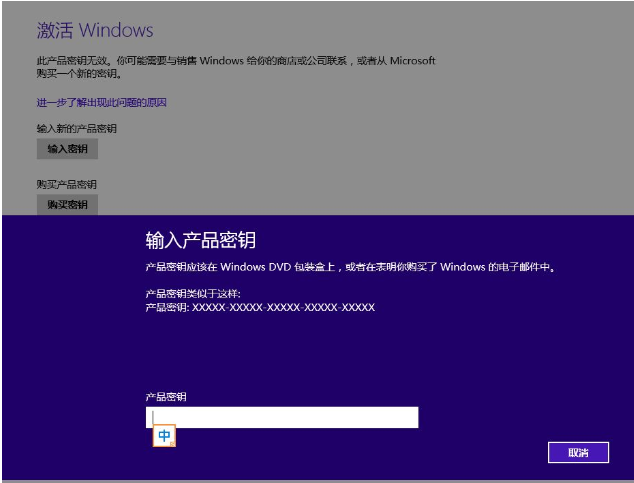Click the 激活 Windows page title
The image size is (634, 483).
[95, 31]
